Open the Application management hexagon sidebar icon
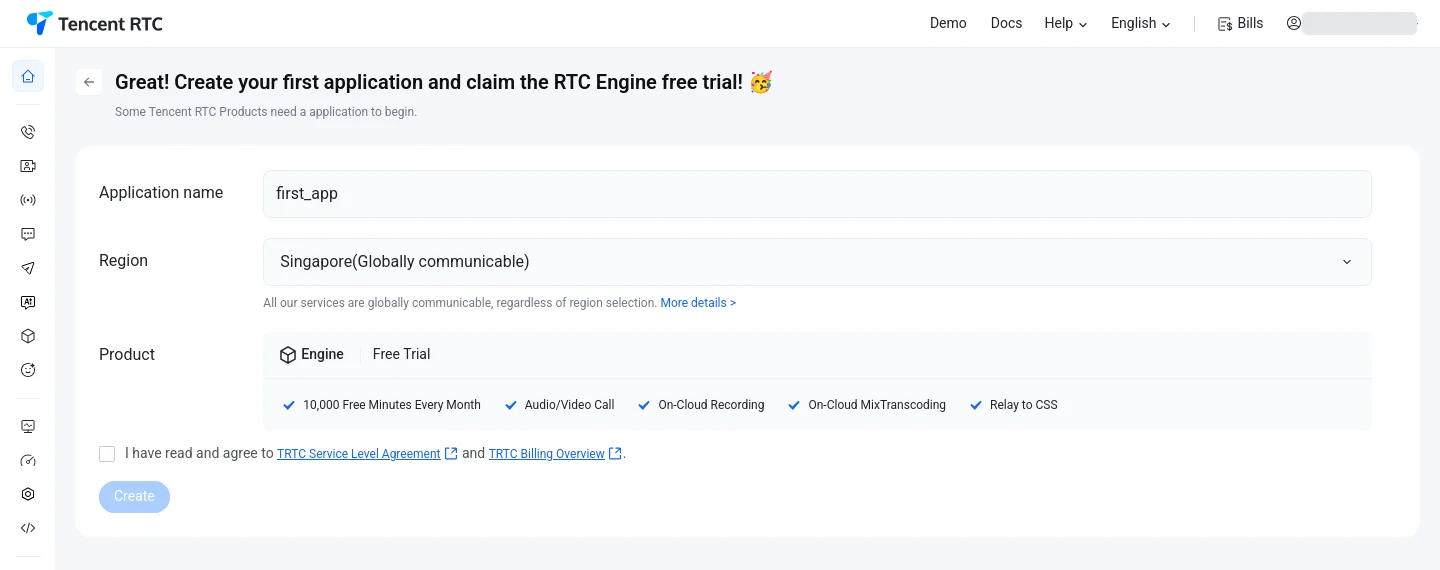Viewport: 1440px width, 570px height. pos(28,494)
